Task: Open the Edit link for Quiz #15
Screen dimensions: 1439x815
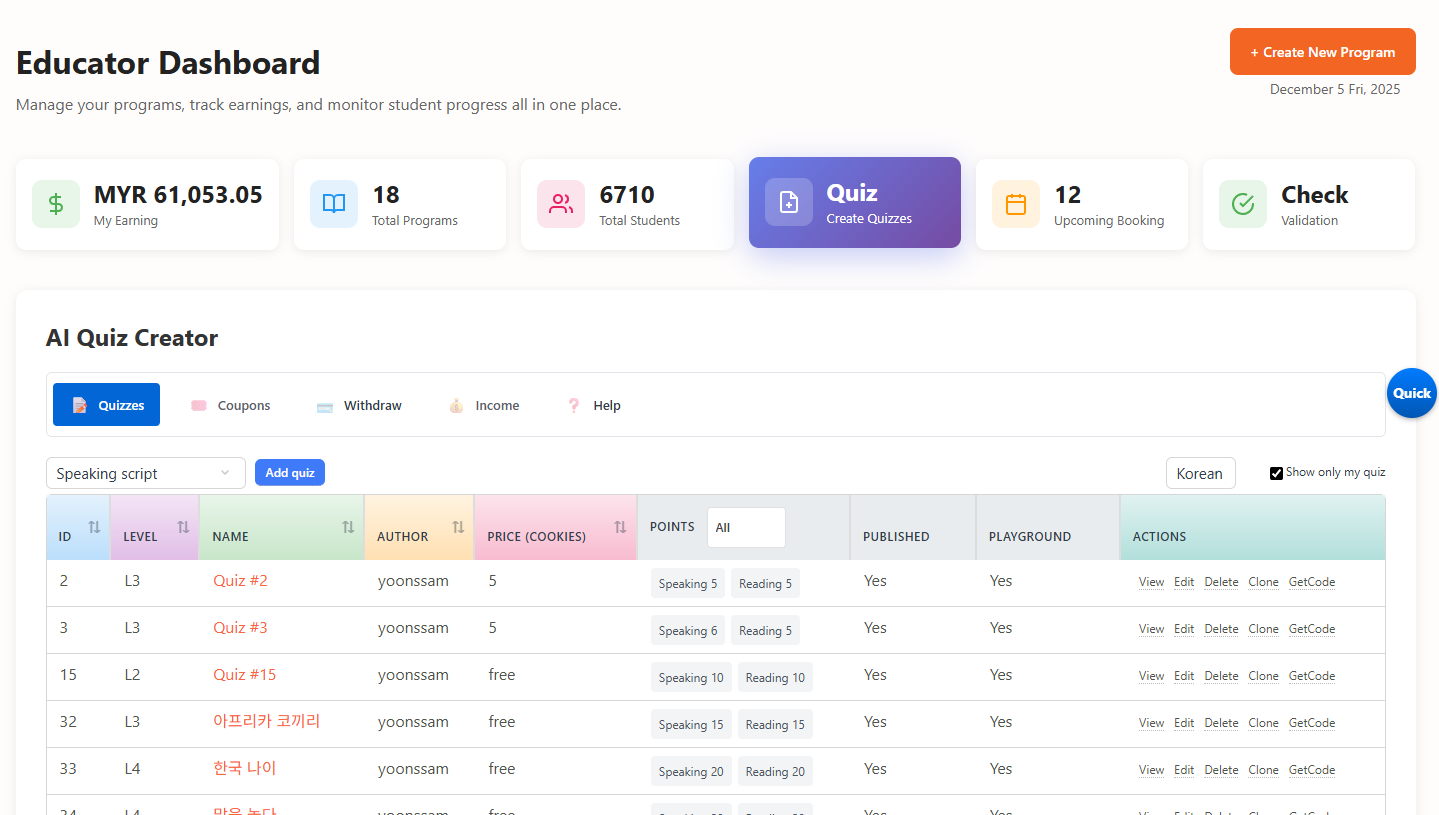Action: click(x=1184, y=675)
